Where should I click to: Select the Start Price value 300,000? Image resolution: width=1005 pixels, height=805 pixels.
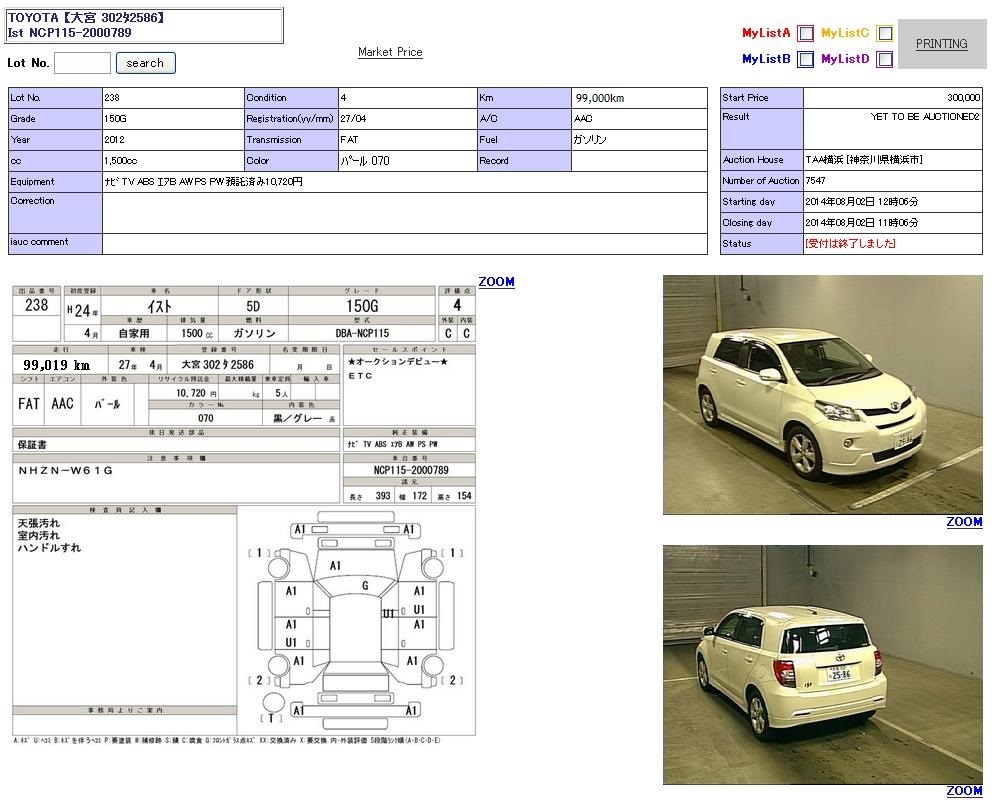click(962, 98)
